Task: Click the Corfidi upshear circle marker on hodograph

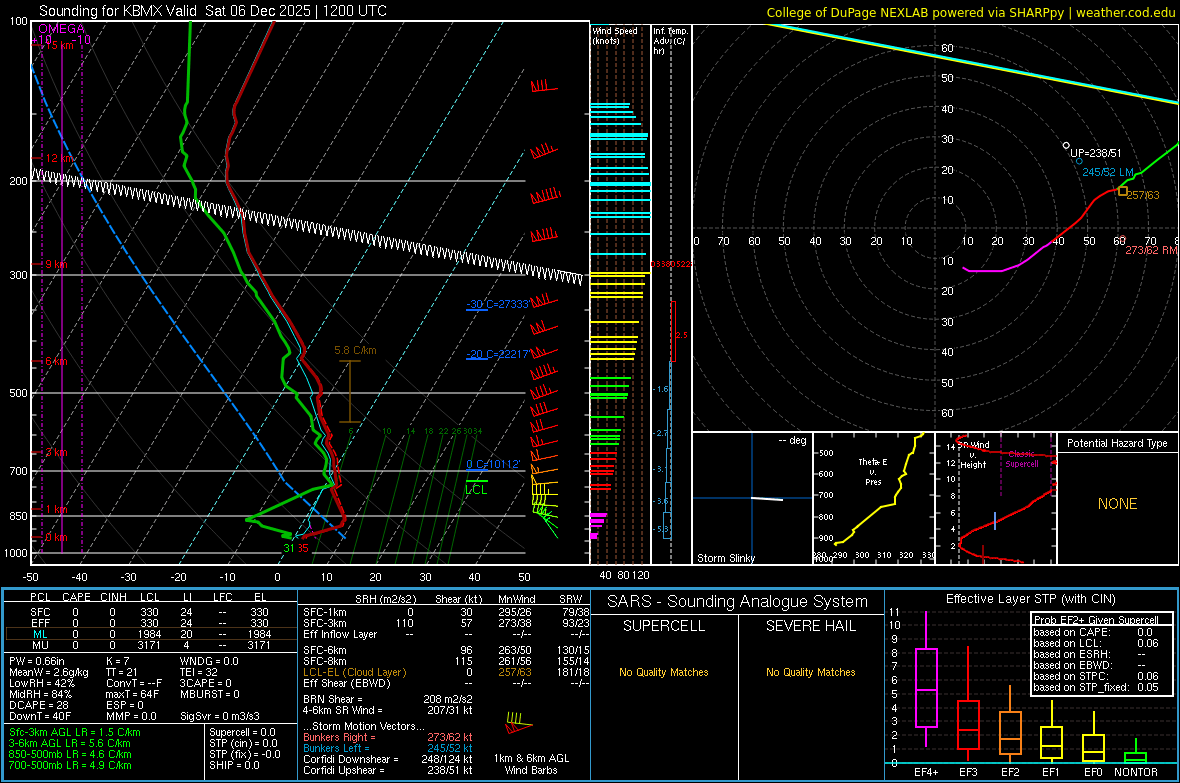Action: pyautogui.click(x=1066, y=146)
